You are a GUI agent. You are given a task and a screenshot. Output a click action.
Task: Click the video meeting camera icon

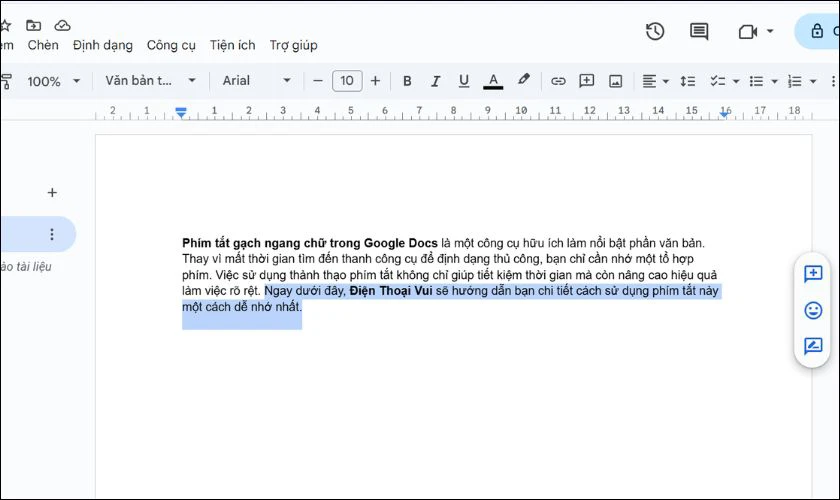747,32
